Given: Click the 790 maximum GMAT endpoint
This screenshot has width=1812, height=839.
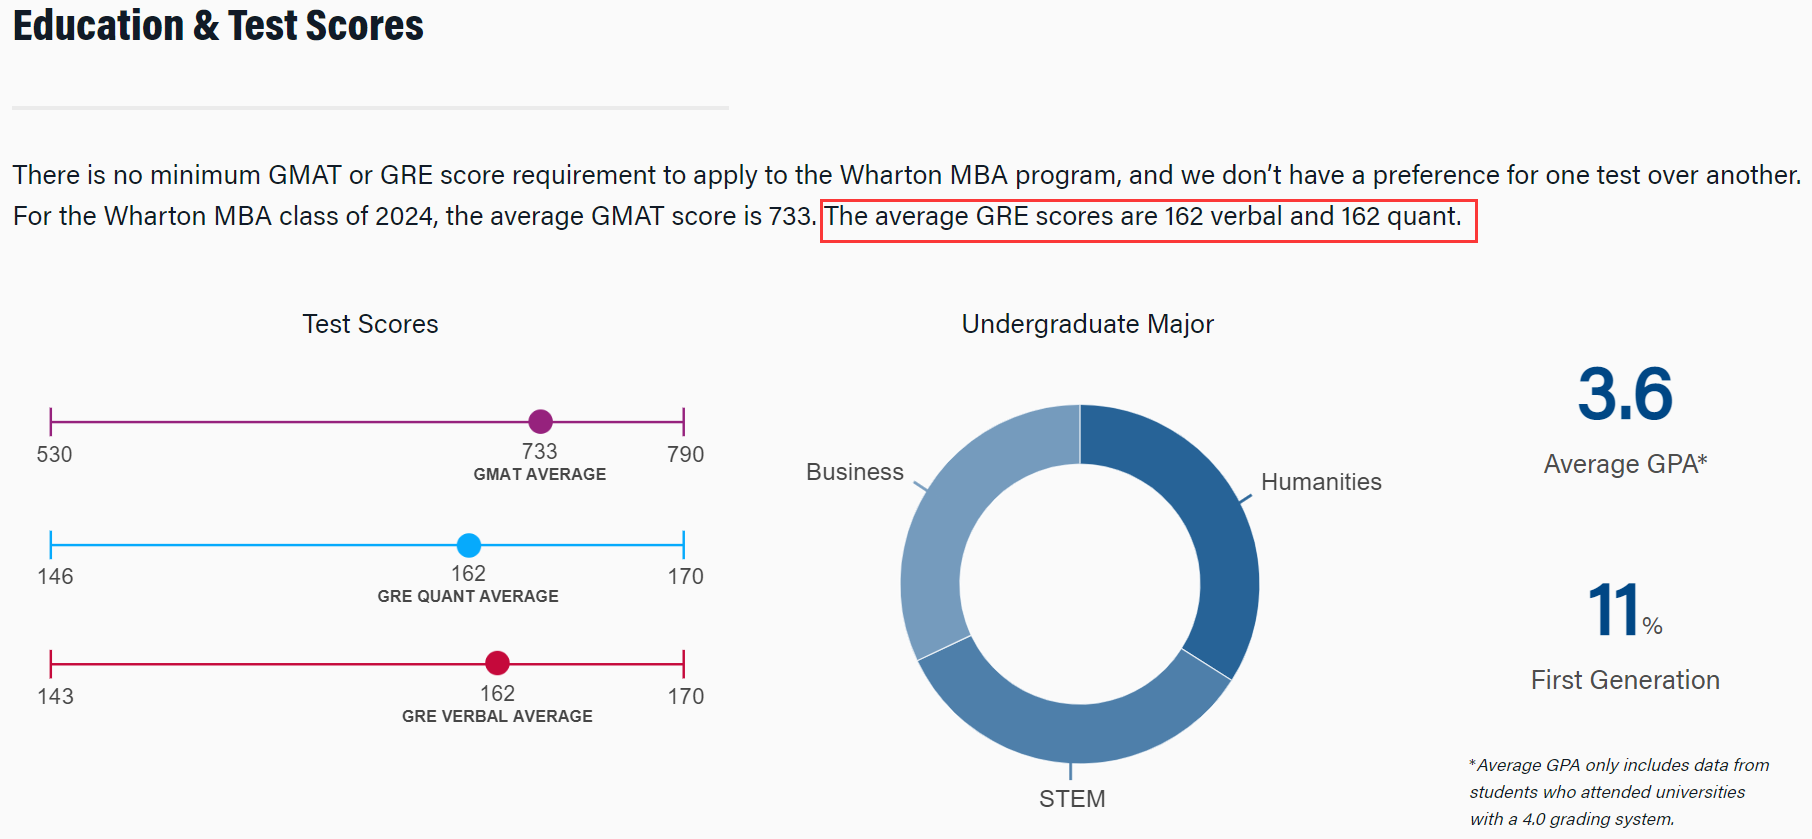Looking at the screenshot, I should tap(685, 454).
